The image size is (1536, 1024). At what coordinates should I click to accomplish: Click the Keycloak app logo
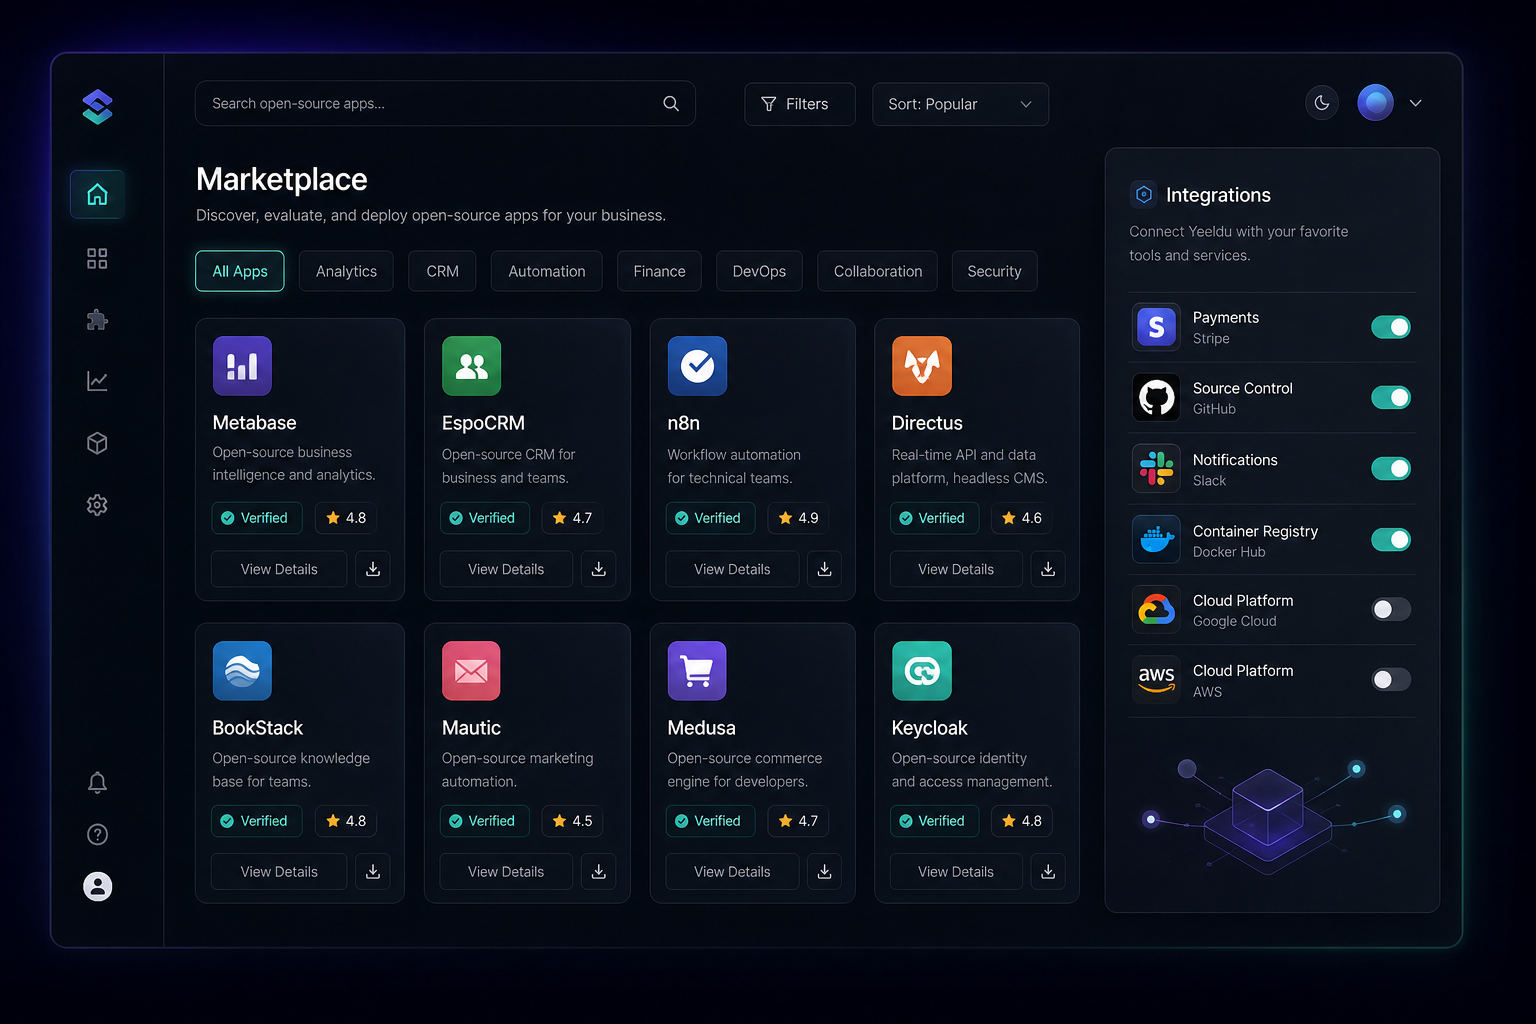922,671
